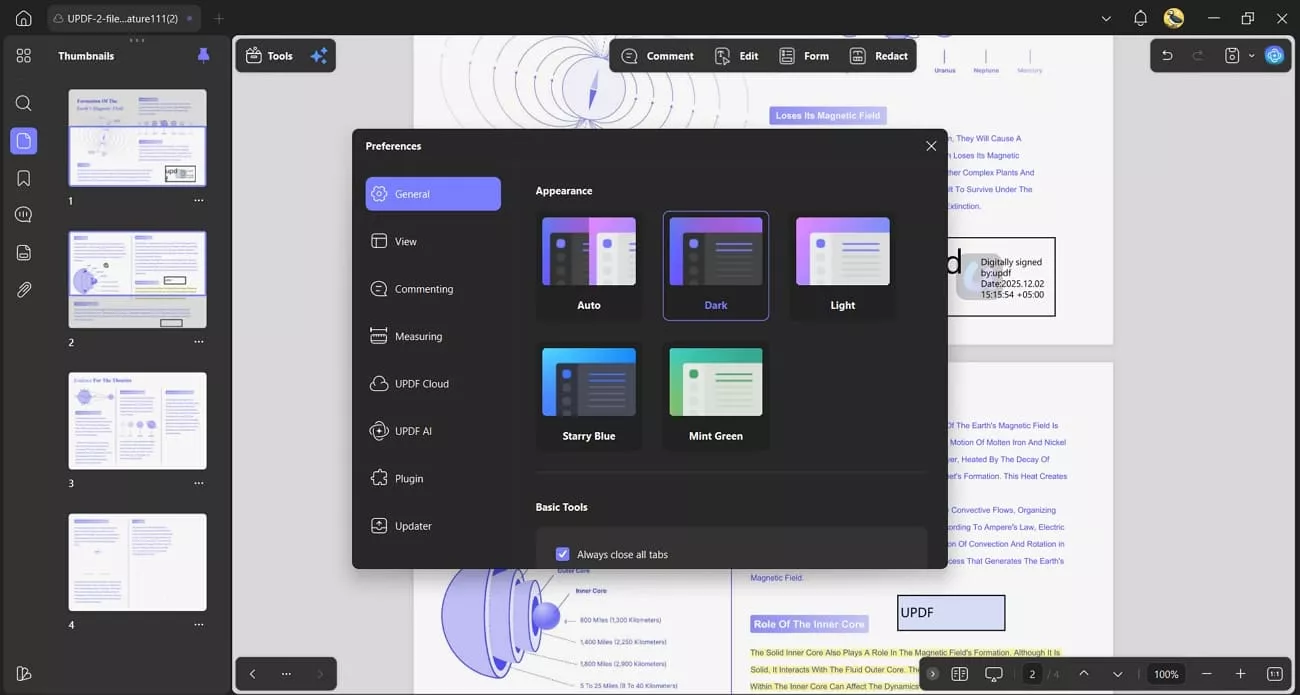
Task: Open more options for page 1 thumbnail
Action: tap(199, 201)
